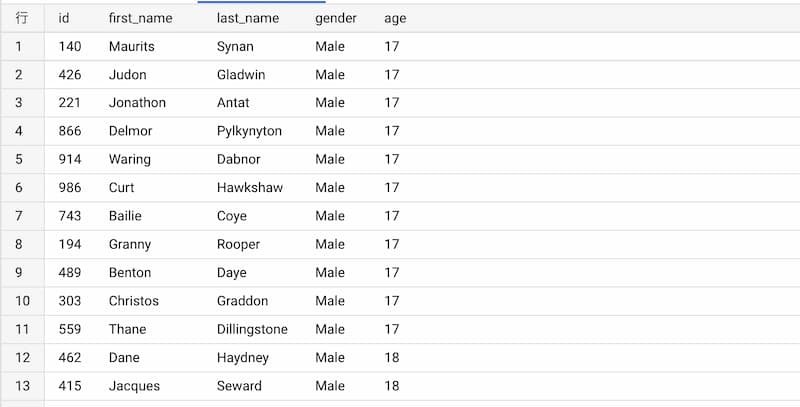Click the Dillingstone cell
Image resolution: width=800 pixels, height=407 pixels.
point(252,329)
